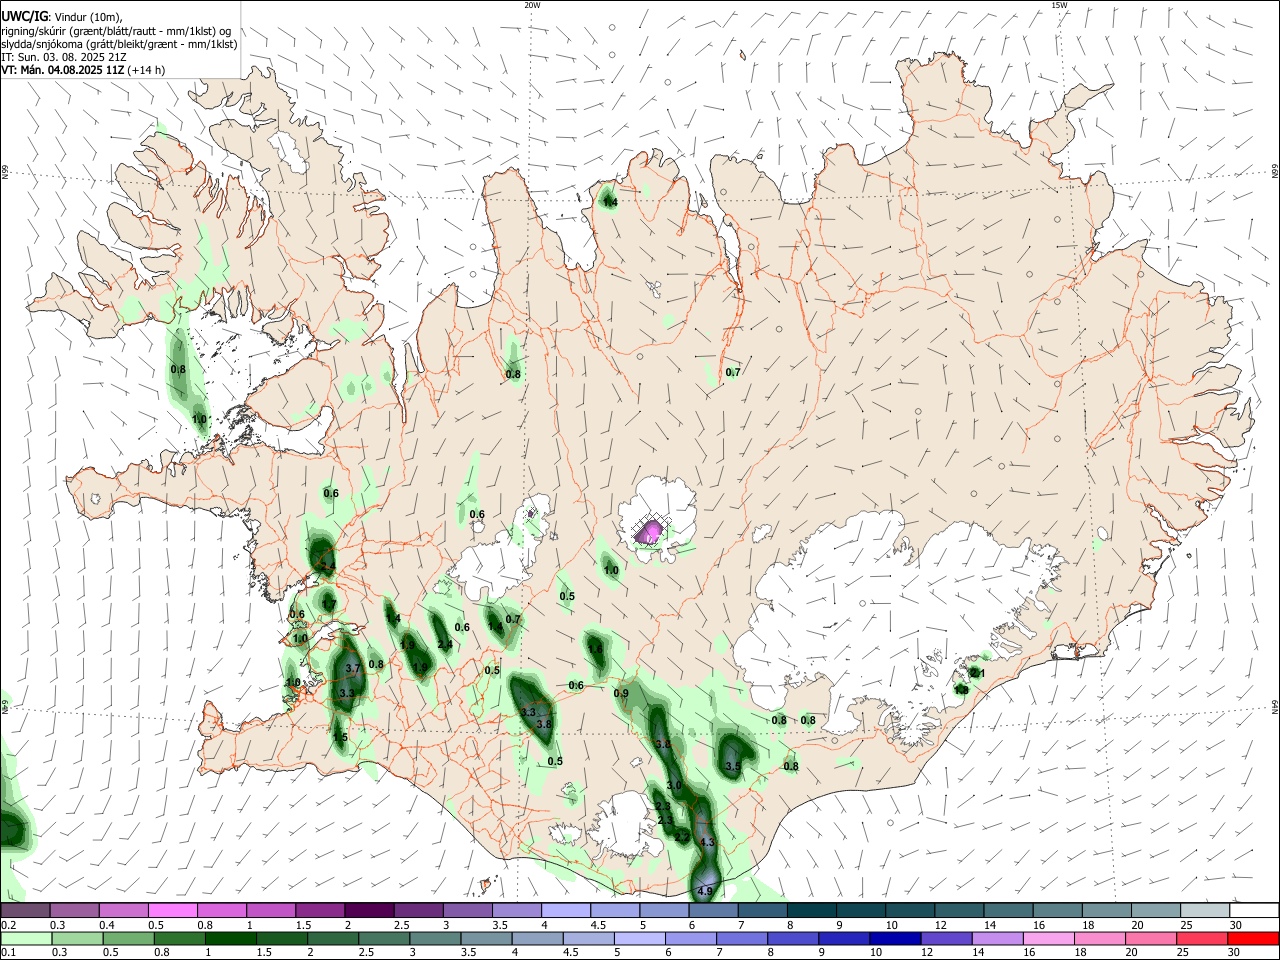Click the '64N' latitude label on right edge
The width and height of the screenshot is (1280, 960).
(1275, 705)
